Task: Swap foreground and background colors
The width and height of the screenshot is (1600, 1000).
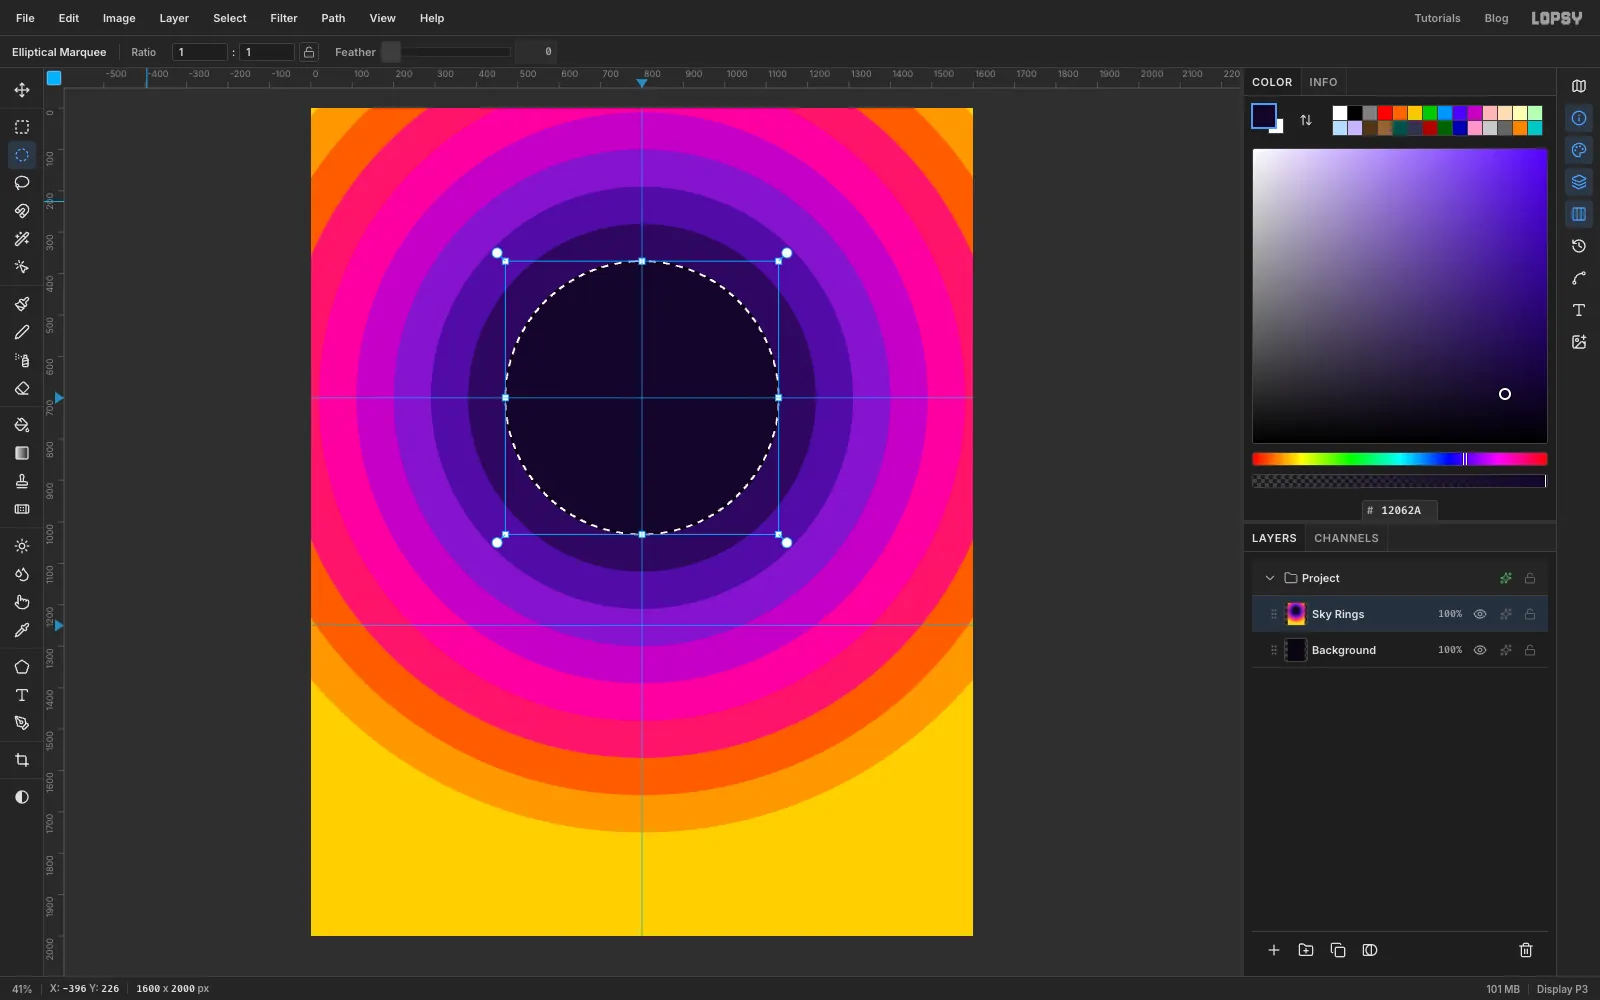Action: (x=1306, y=120)
